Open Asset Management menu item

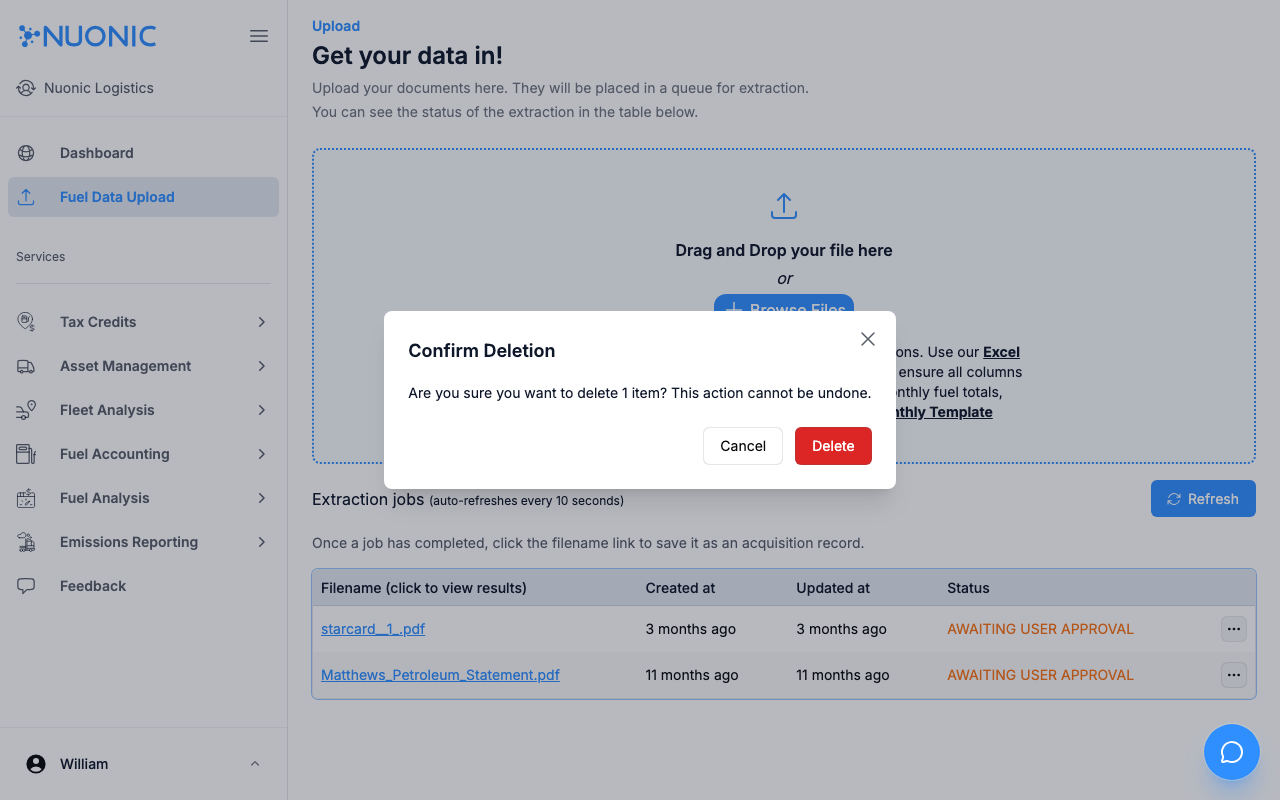coord(143,366)
